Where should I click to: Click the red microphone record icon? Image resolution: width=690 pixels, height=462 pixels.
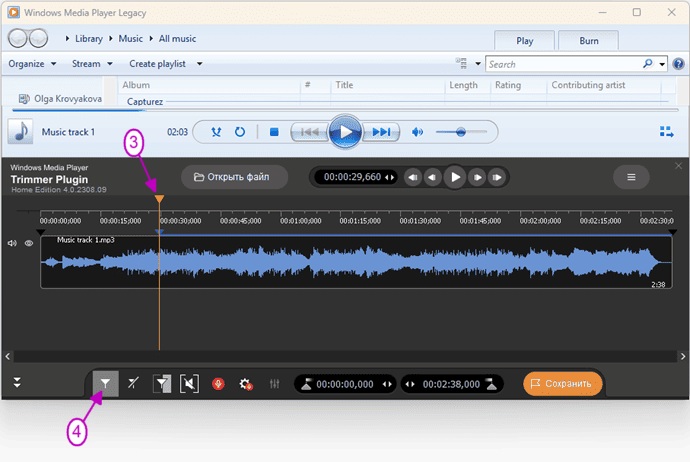pyautogui.click(x=218, y=384)
